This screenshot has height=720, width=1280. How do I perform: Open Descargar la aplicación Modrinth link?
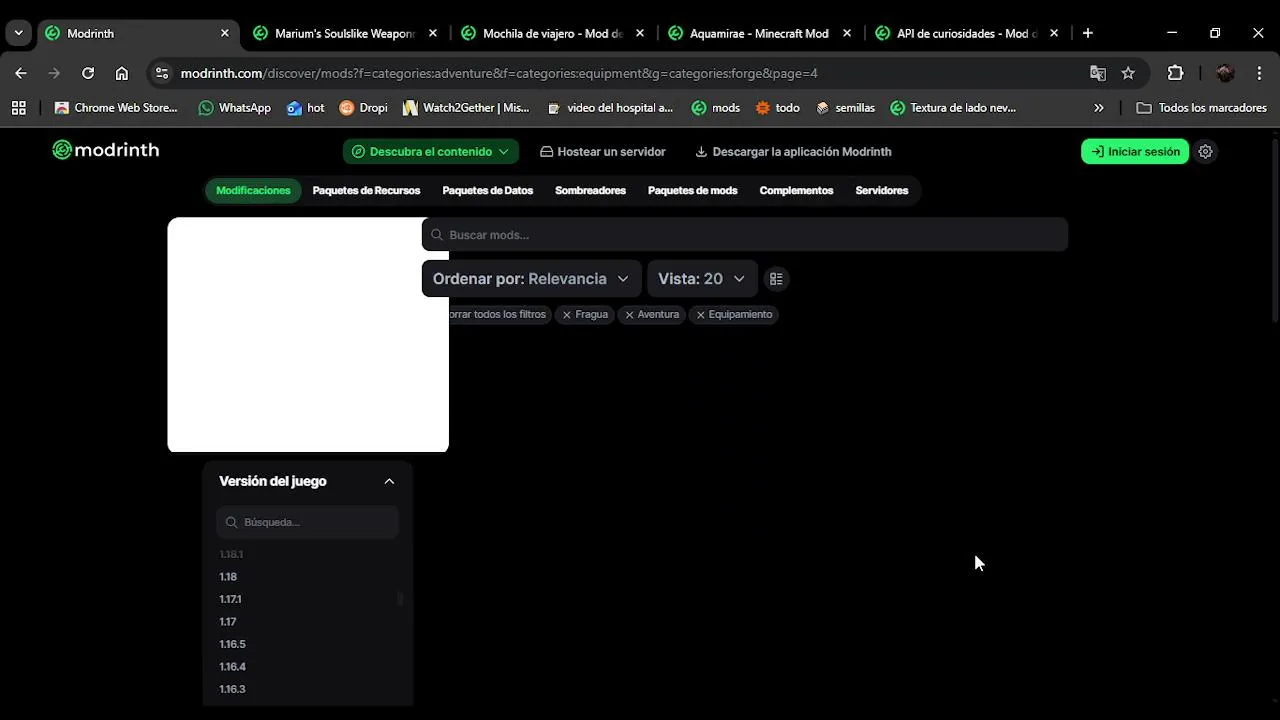click(x=793, y=152)
